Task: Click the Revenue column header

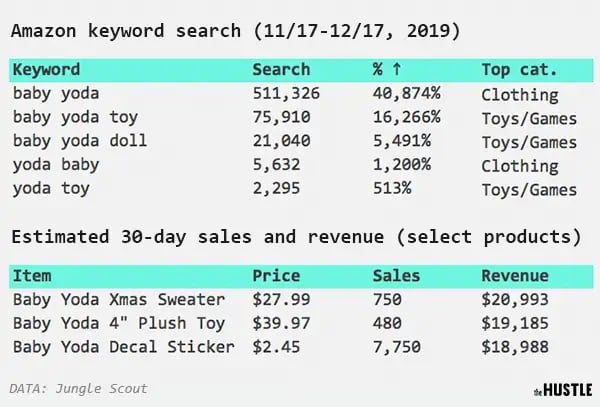Action: coord(515,276)
